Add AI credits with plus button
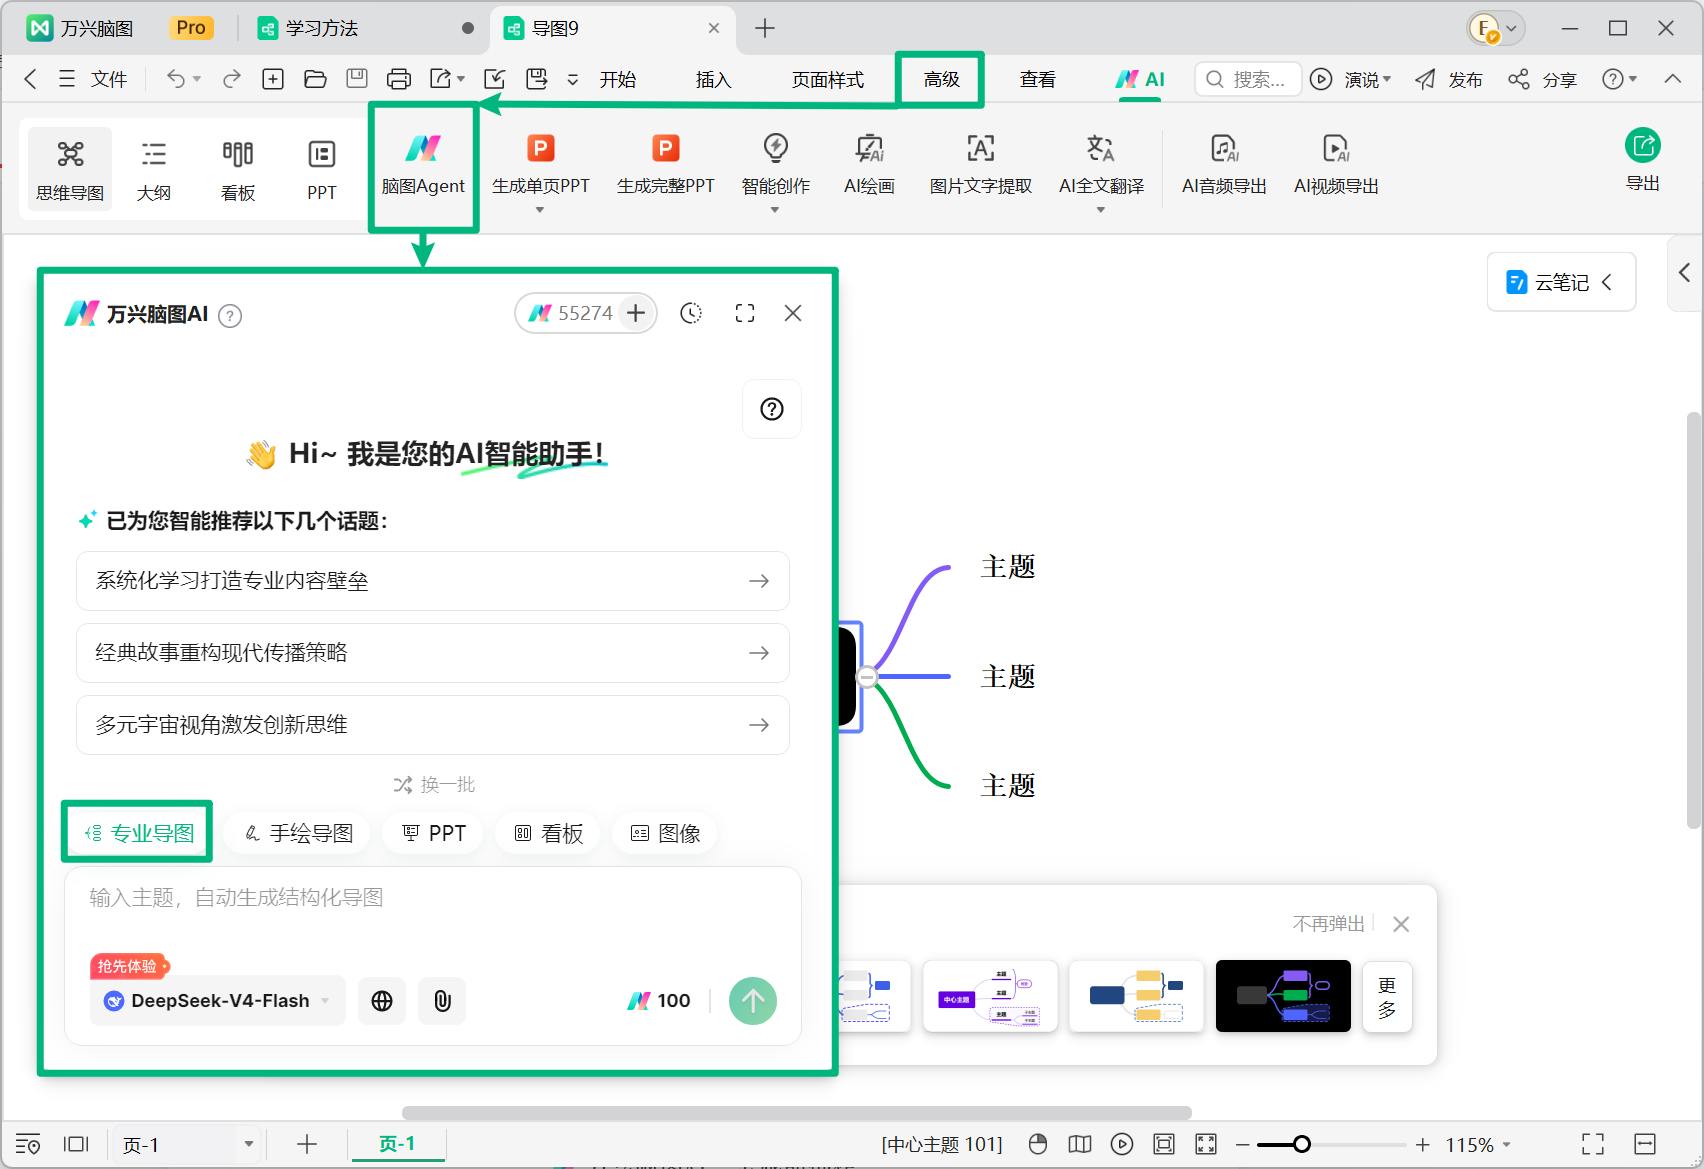Screen dimensions: 1704x1169 (x=636, y=313)
